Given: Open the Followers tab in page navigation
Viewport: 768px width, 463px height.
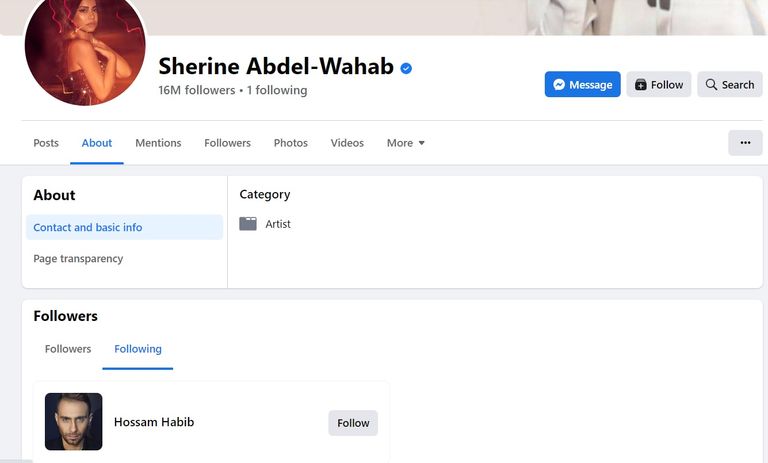Looking at the screenshot, I should [x=227, y=143].
